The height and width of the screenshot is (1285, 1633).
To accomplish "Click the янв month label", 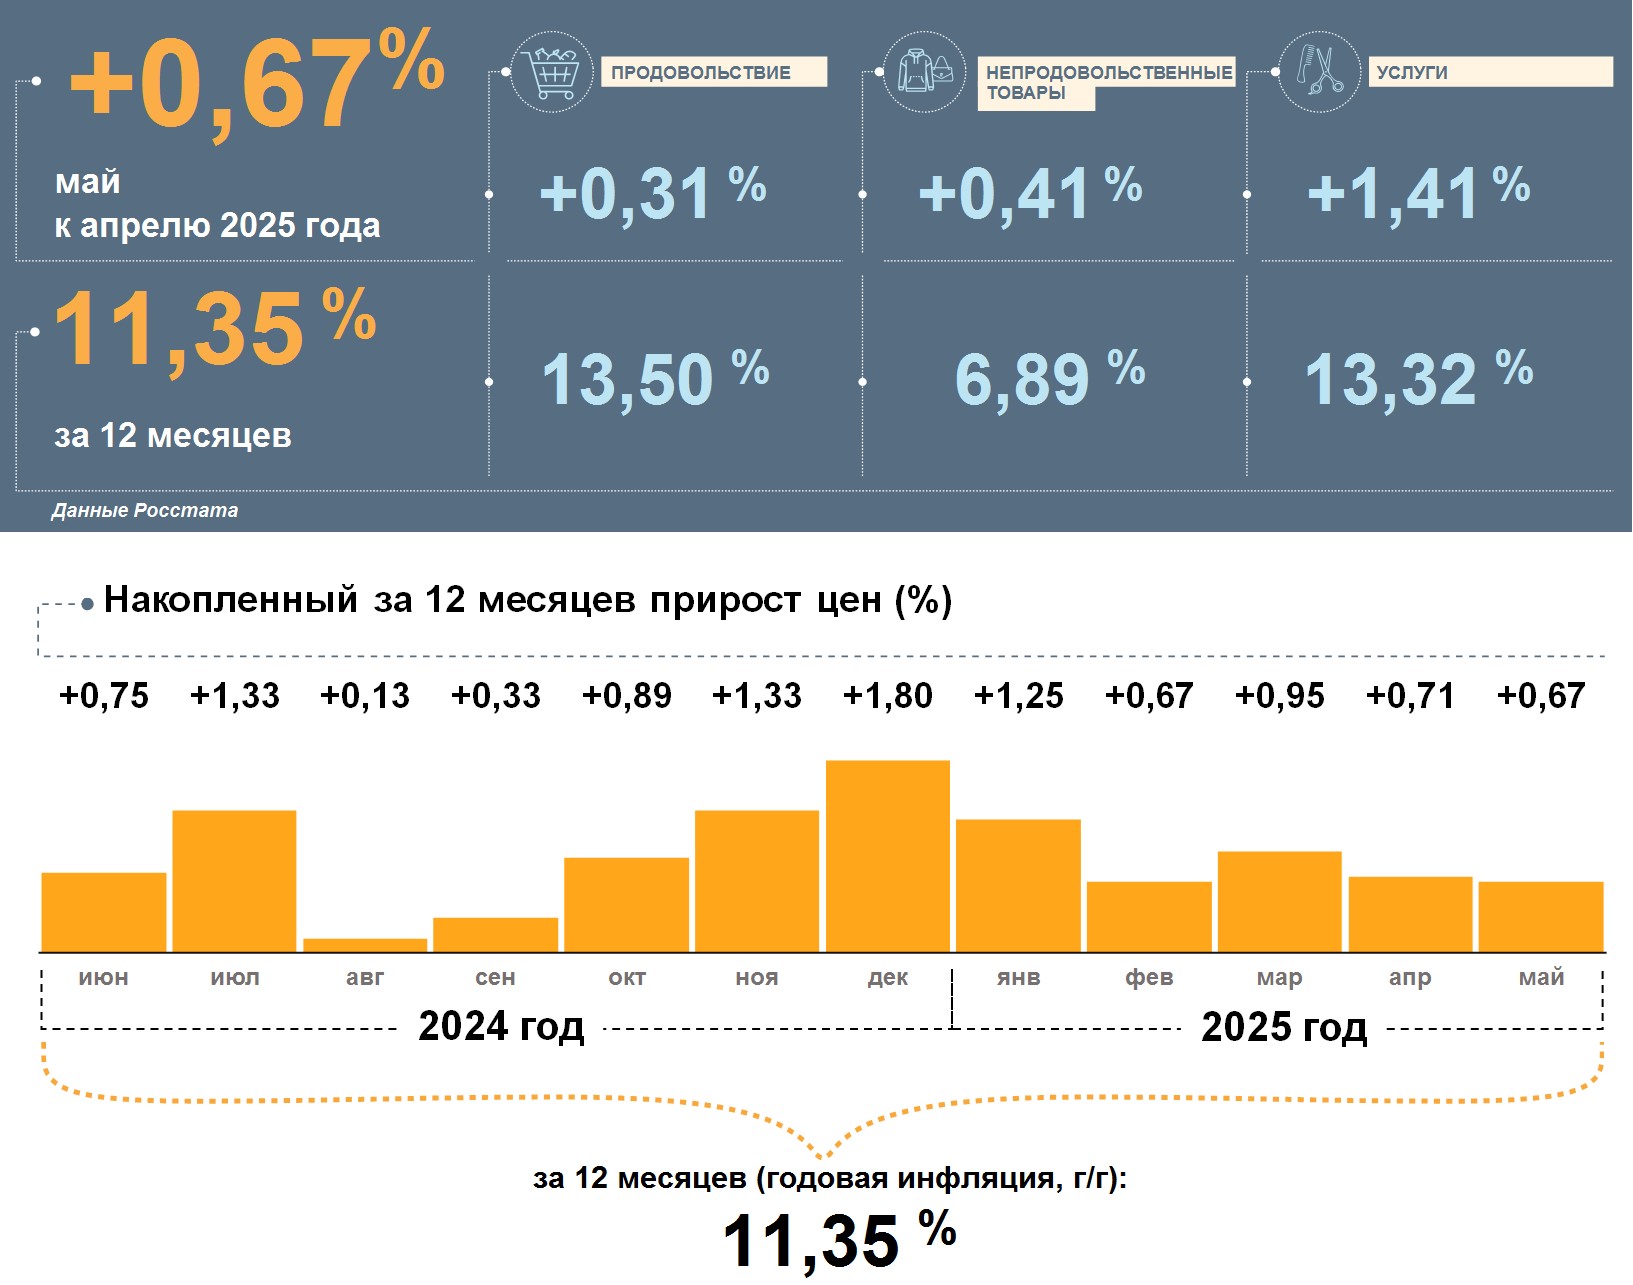I will point(1018,977).
